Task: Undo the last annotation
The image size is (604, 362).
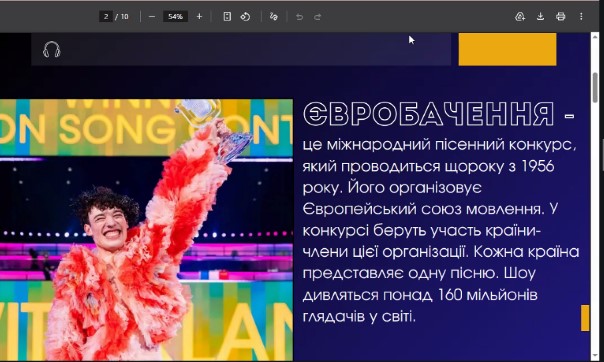Action: pos(299,17)
